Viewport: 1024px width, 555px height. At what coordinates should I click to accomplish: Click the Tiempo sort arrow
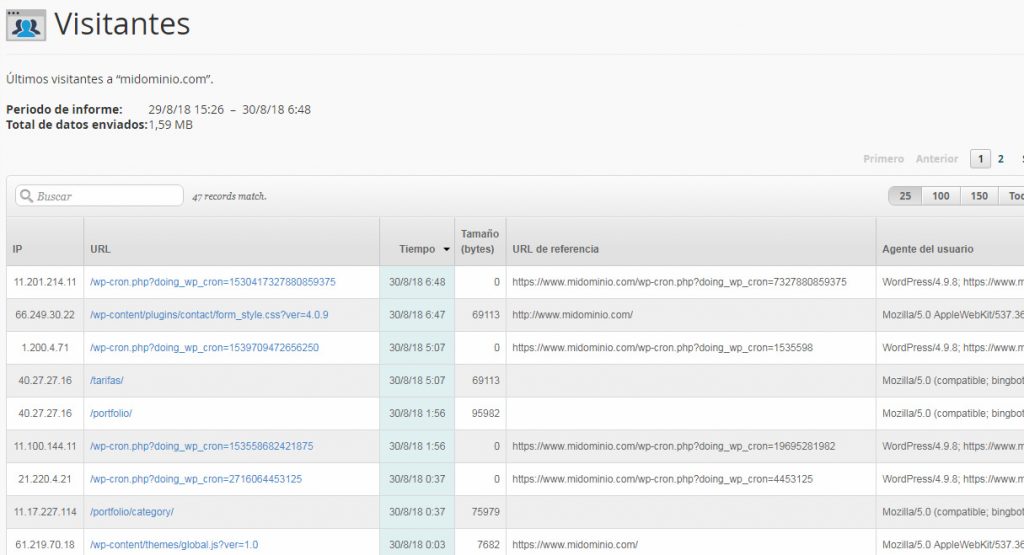coord(446,250)
